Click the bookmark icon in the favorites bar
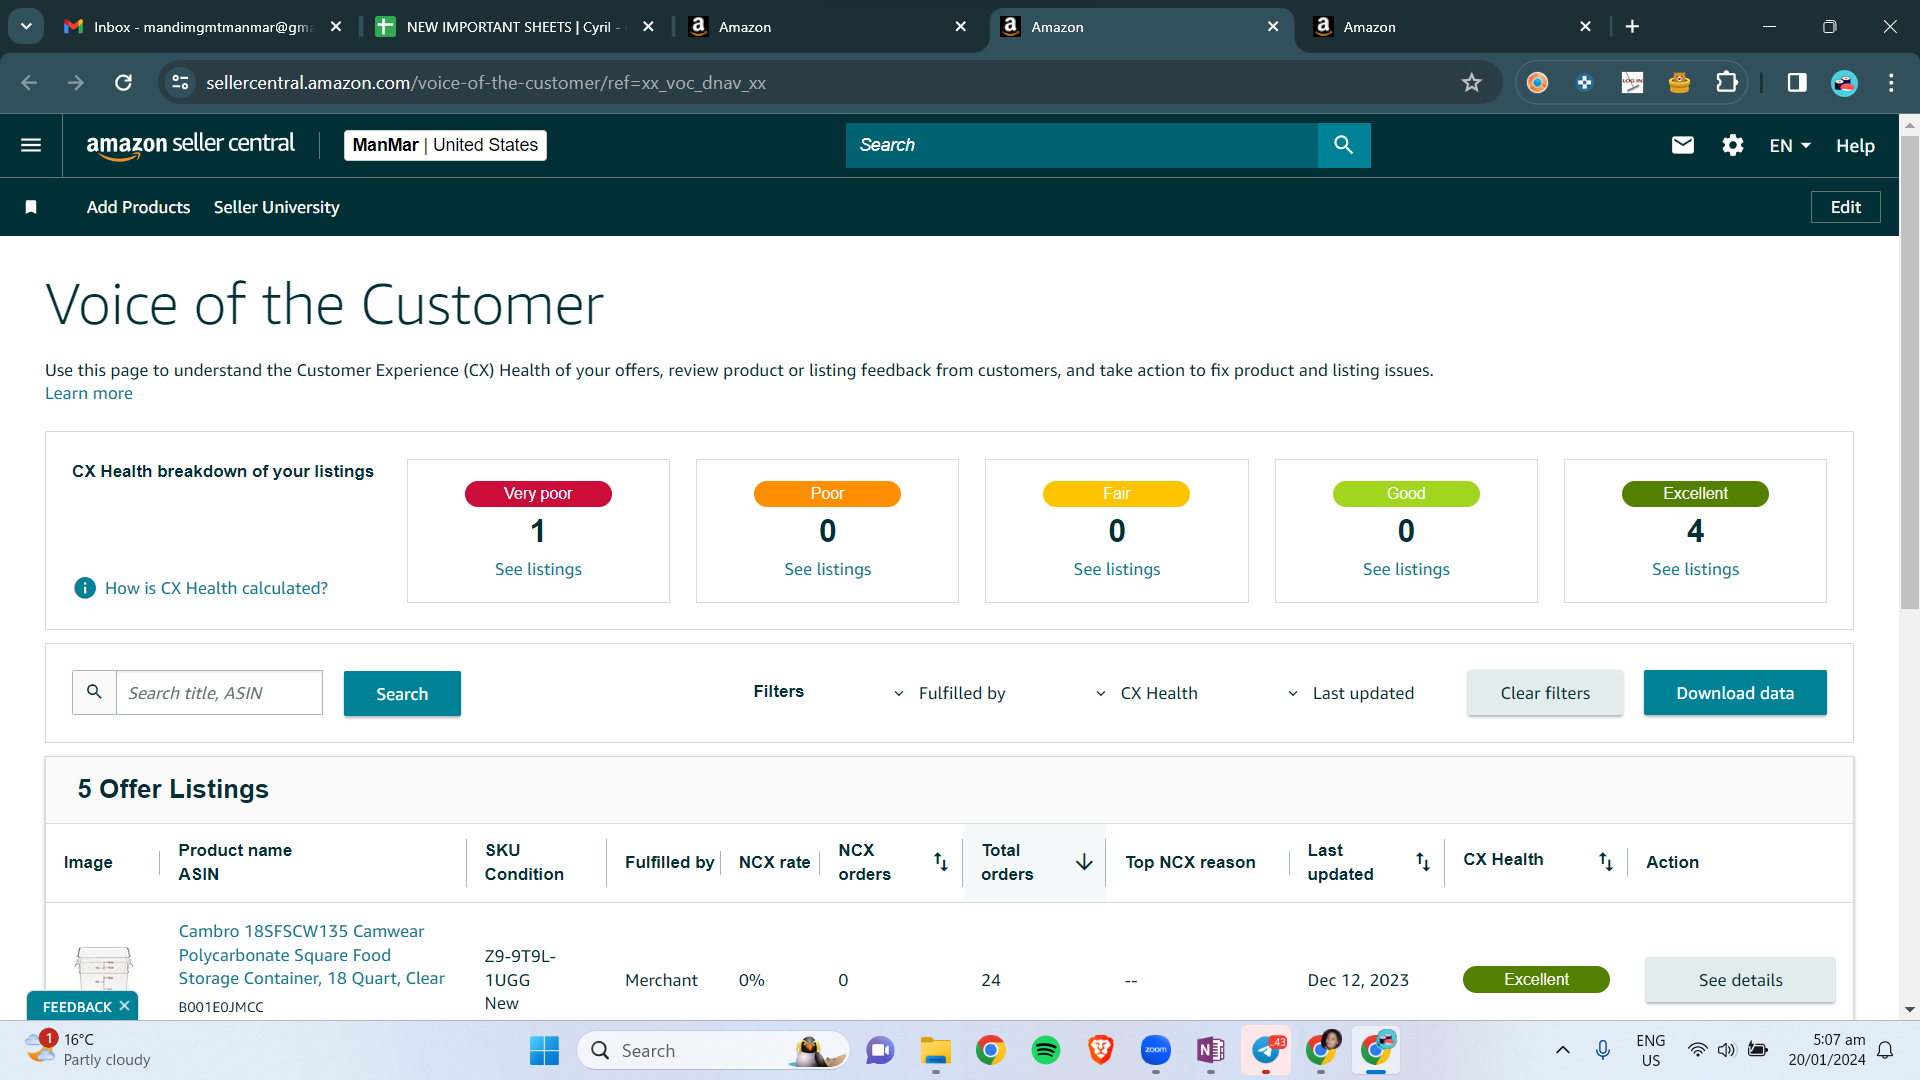The width and height of the screenshot is (1920, 1080). point(31,207)
